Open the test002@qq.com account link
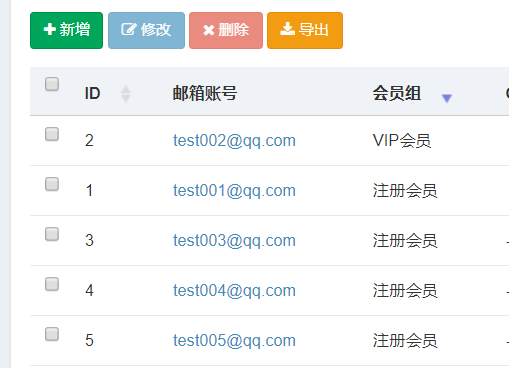 (234, 141)
